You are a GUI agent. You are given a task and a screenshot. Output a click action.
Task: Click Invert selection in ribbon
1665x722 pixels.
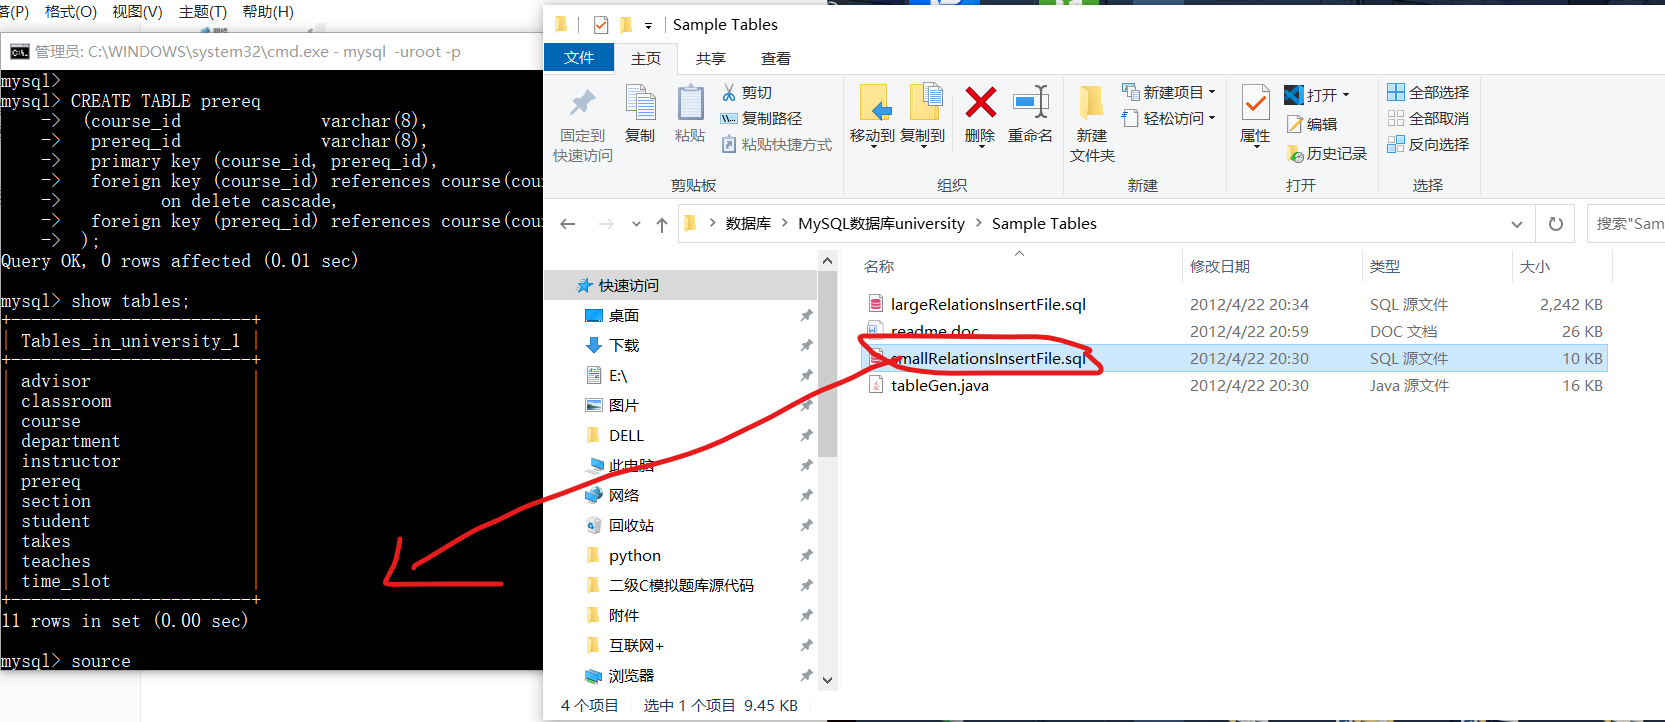[1428, 144]
